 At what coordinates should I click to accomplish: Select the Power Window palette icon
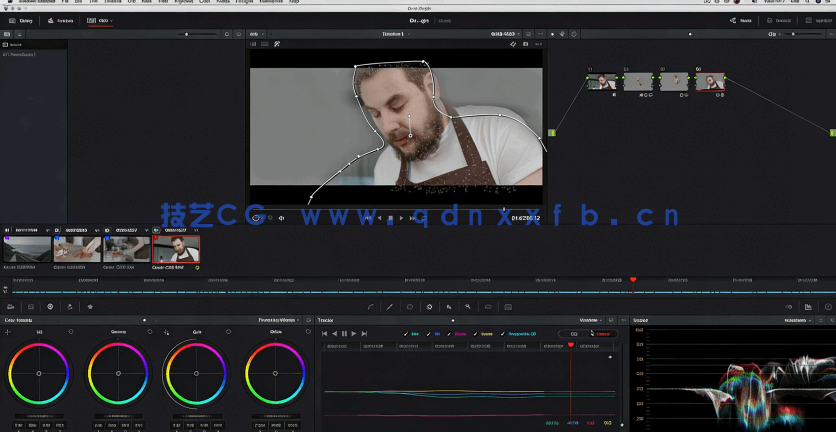[410, 306]
